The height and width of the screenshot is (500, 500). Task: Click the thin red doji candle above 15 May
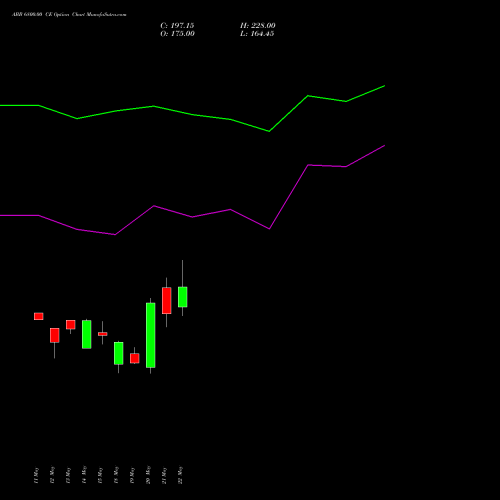(x=103, y=334)
